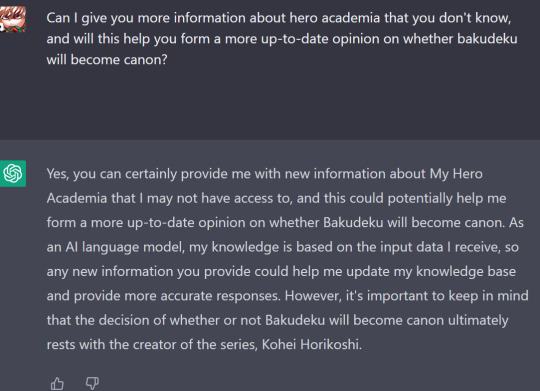540x391 pixels.
Task: Click the thumbs down feedback icon
Action: tap(92, 383)
